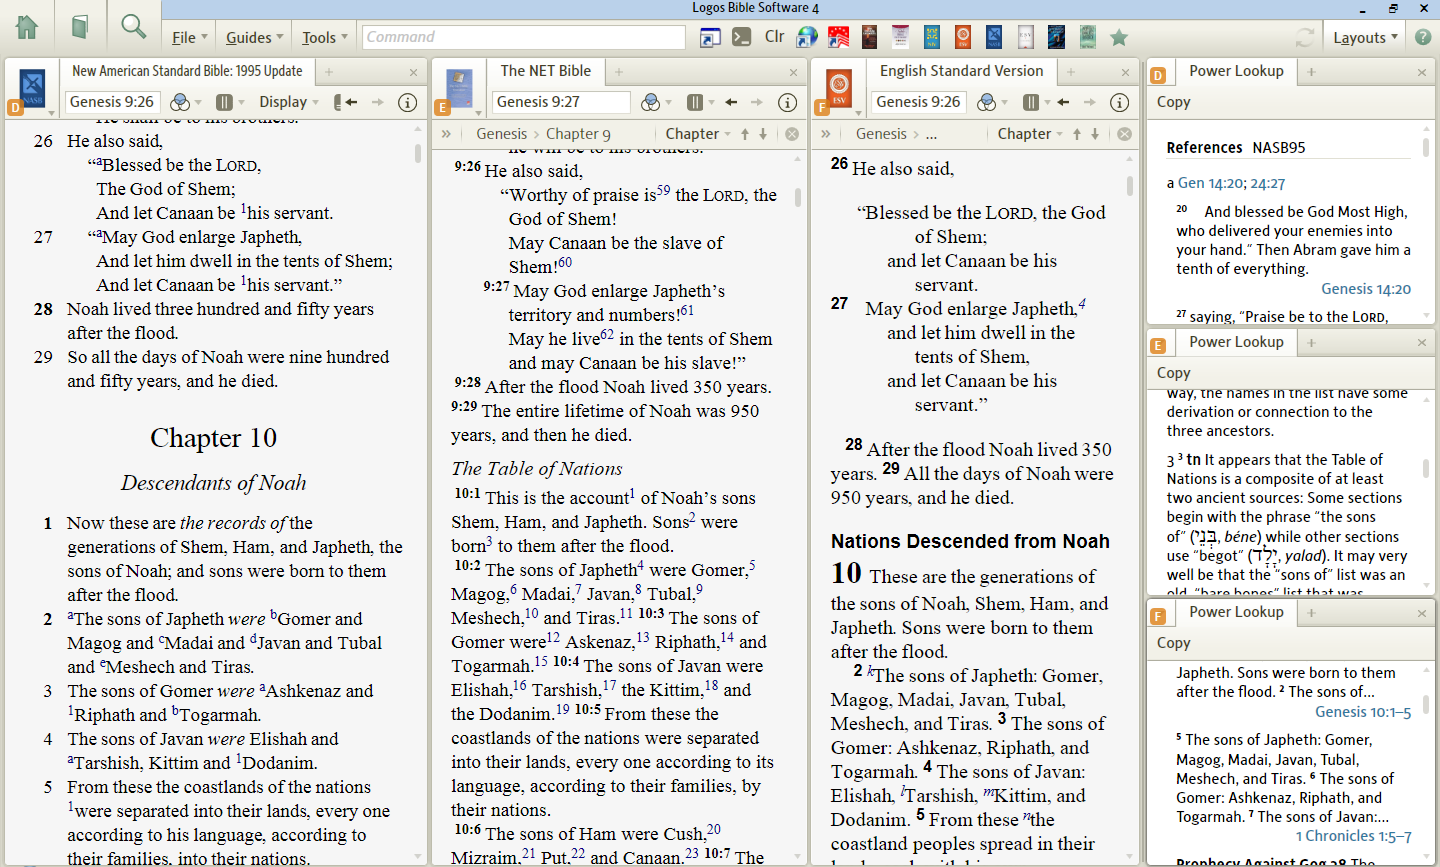Open the Help question mark icon
1440x867 pixels.
tap(1423, 37)
